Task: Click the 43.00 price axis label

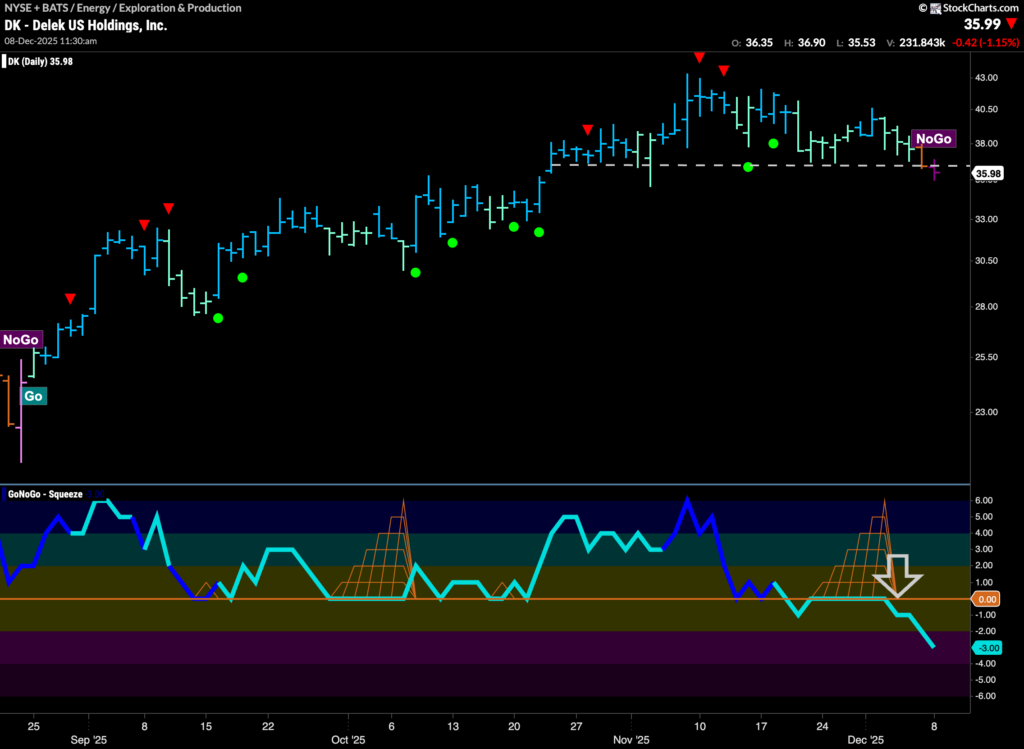Action: coord(986,77)
